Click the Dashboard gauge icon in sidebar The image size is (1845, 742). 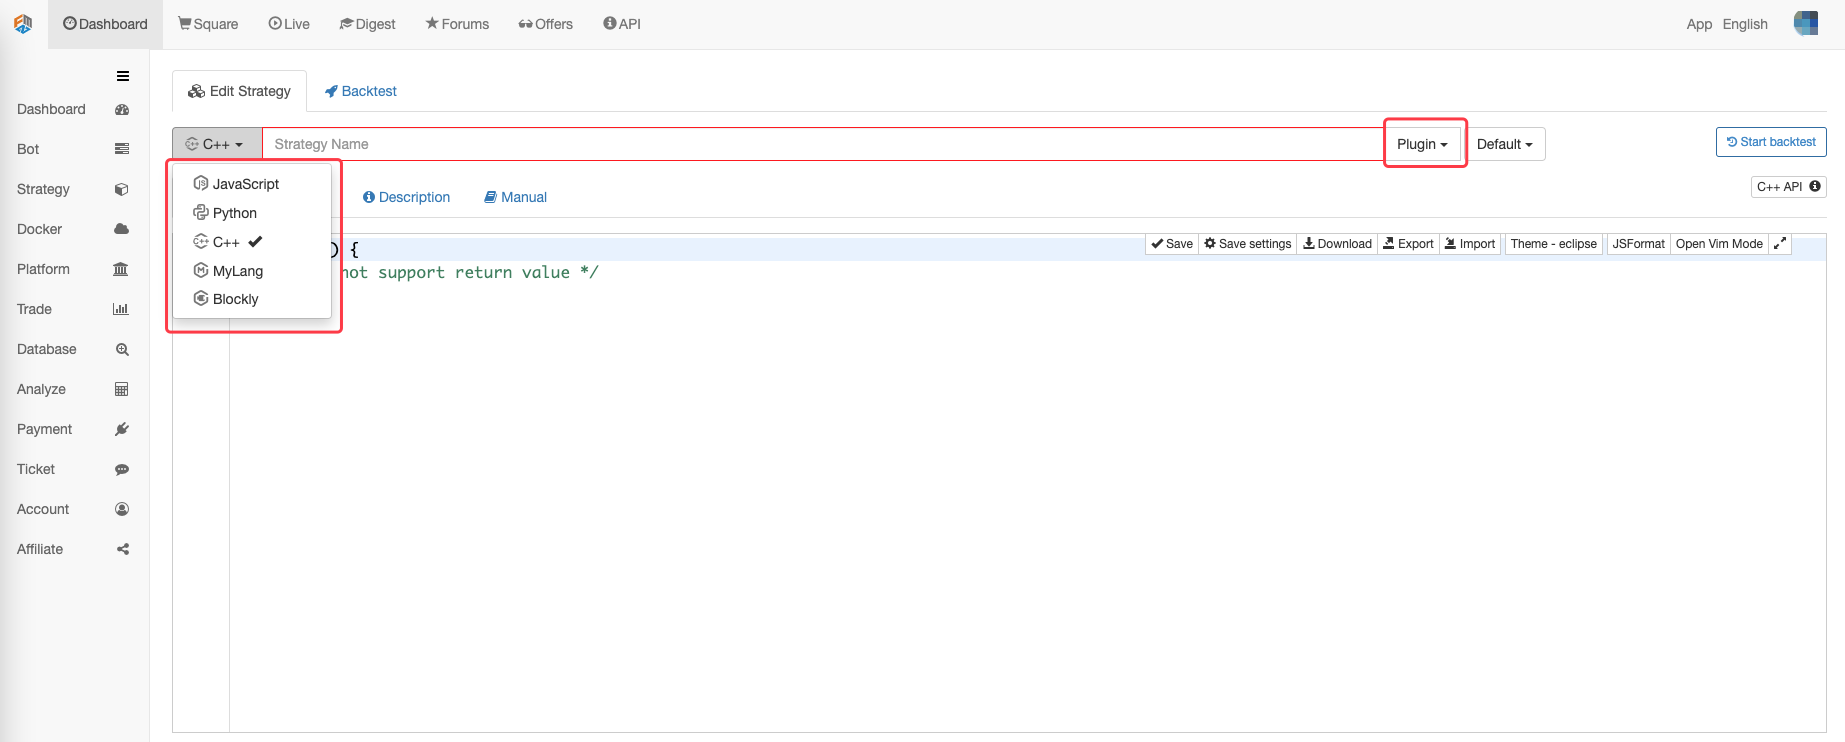122,110
